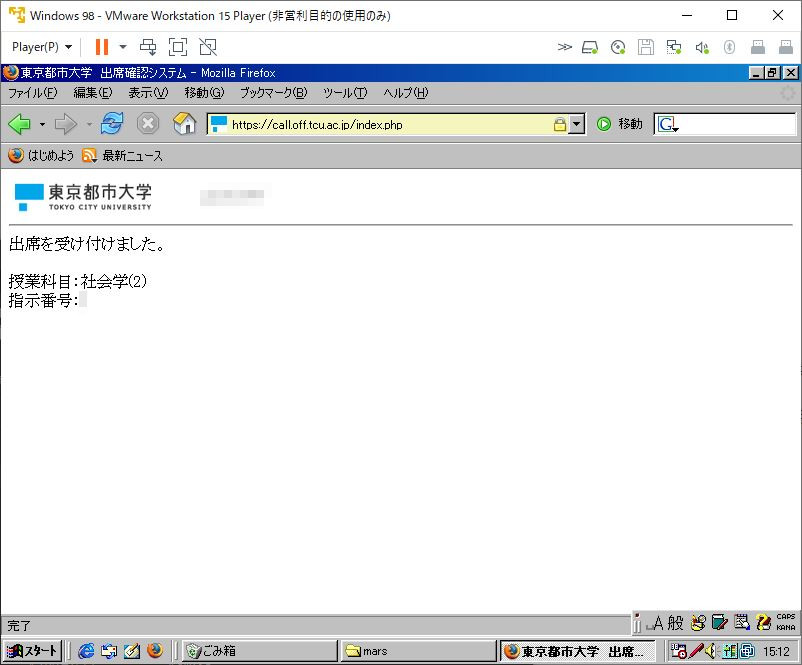Click the 東京都市大学 出席 taskbar button

pyautogui.click(x=577, y=651)
